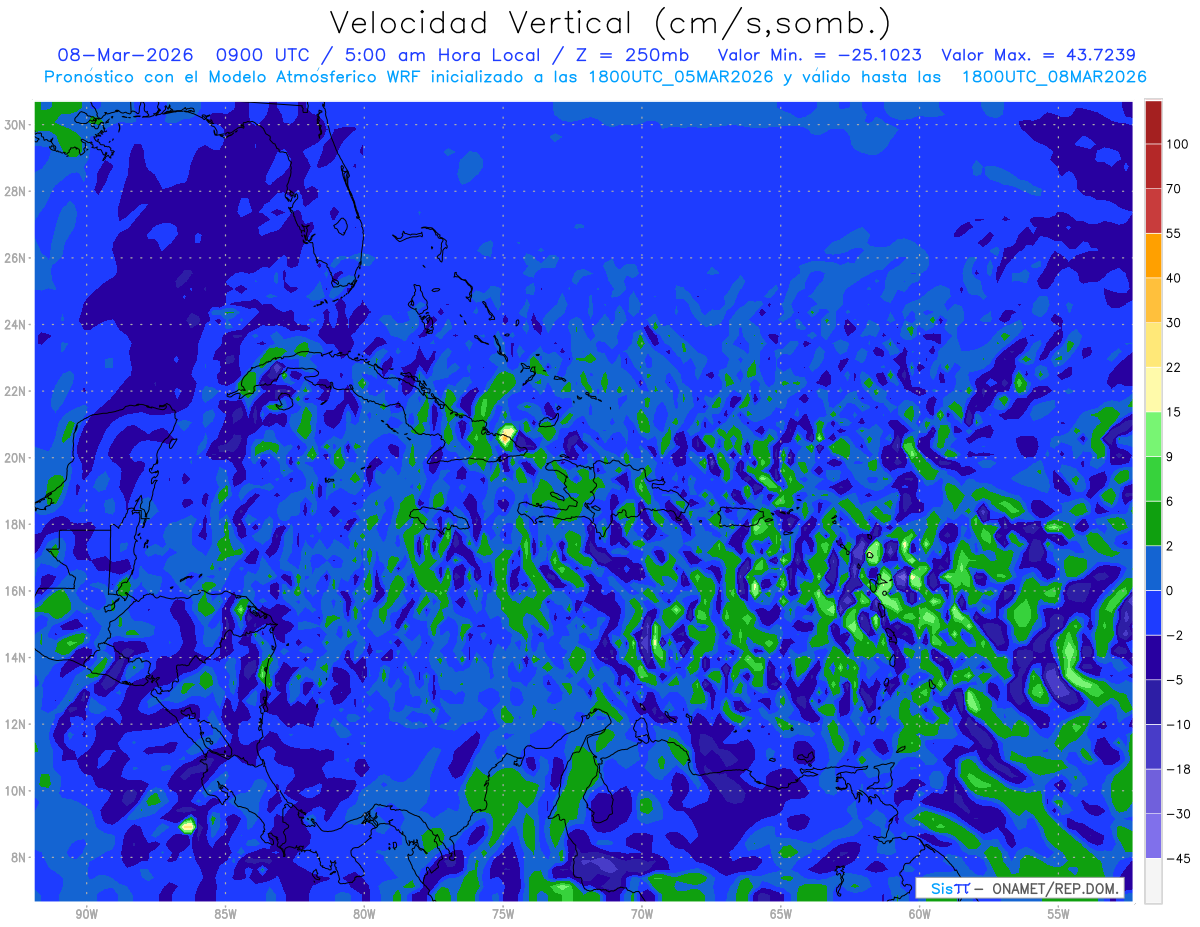This screenshot has height=927, width=1200.
Task: Click the colorbar label "55"
Action: pyautogui.click(x=1174, y=233)
